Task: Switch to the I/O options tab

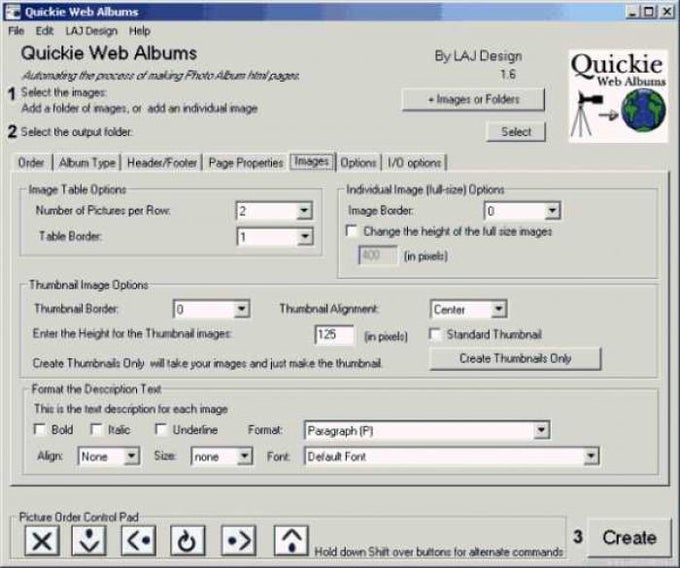Action: point(414,163)
